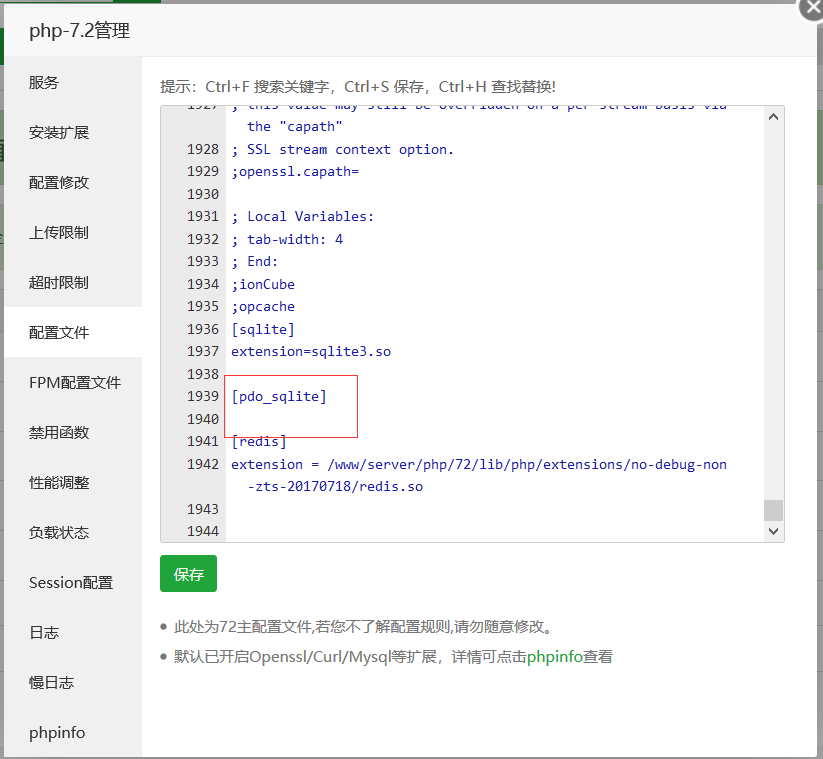
Task: View the 负载状态 tab
Action: 73,532
